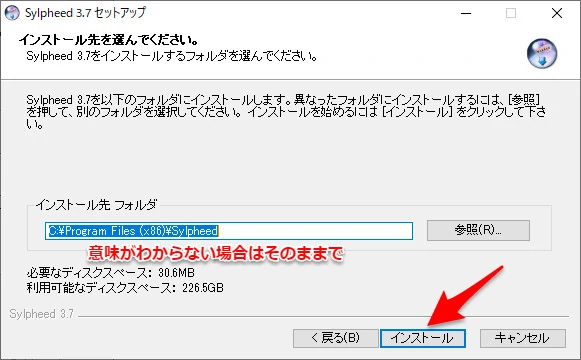Click the Sylpheed installer disc icon in the header

[542, 53]
